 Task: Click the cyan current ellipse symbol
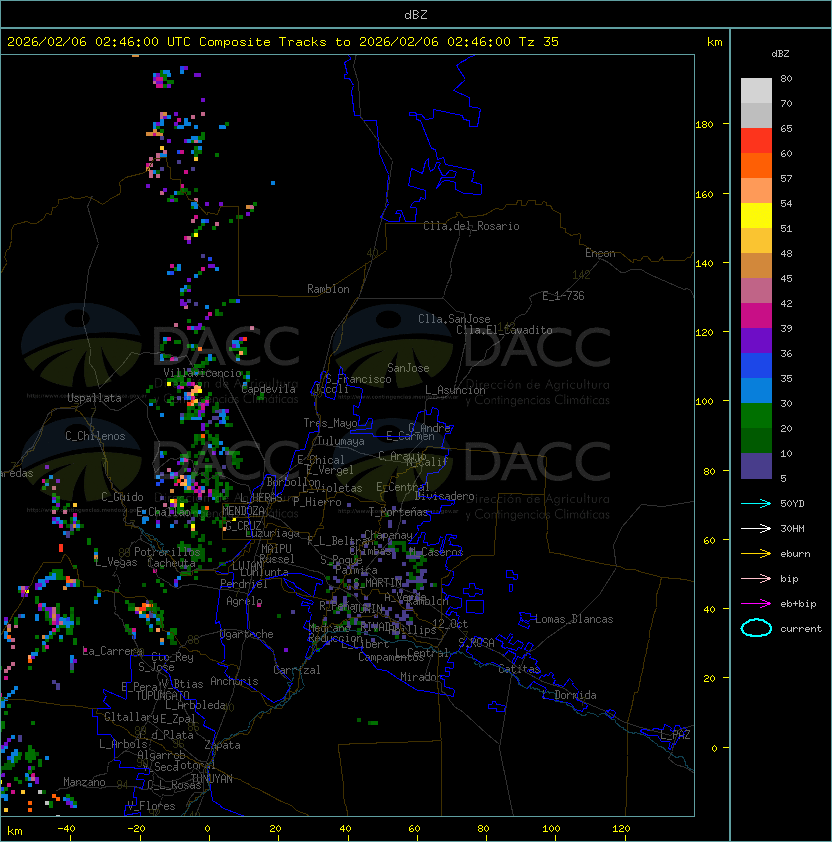click(x=756, y=628)
